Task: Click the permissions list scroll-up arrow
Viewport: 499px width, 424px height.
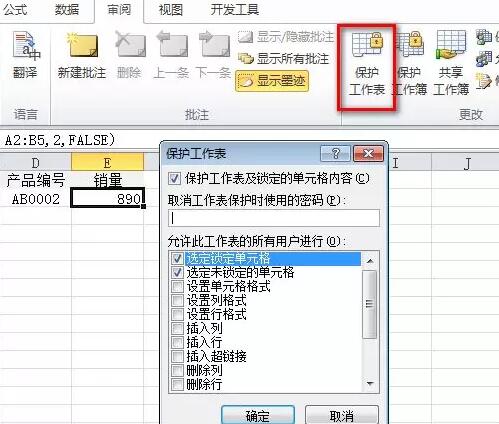Action: coord(370,261)
